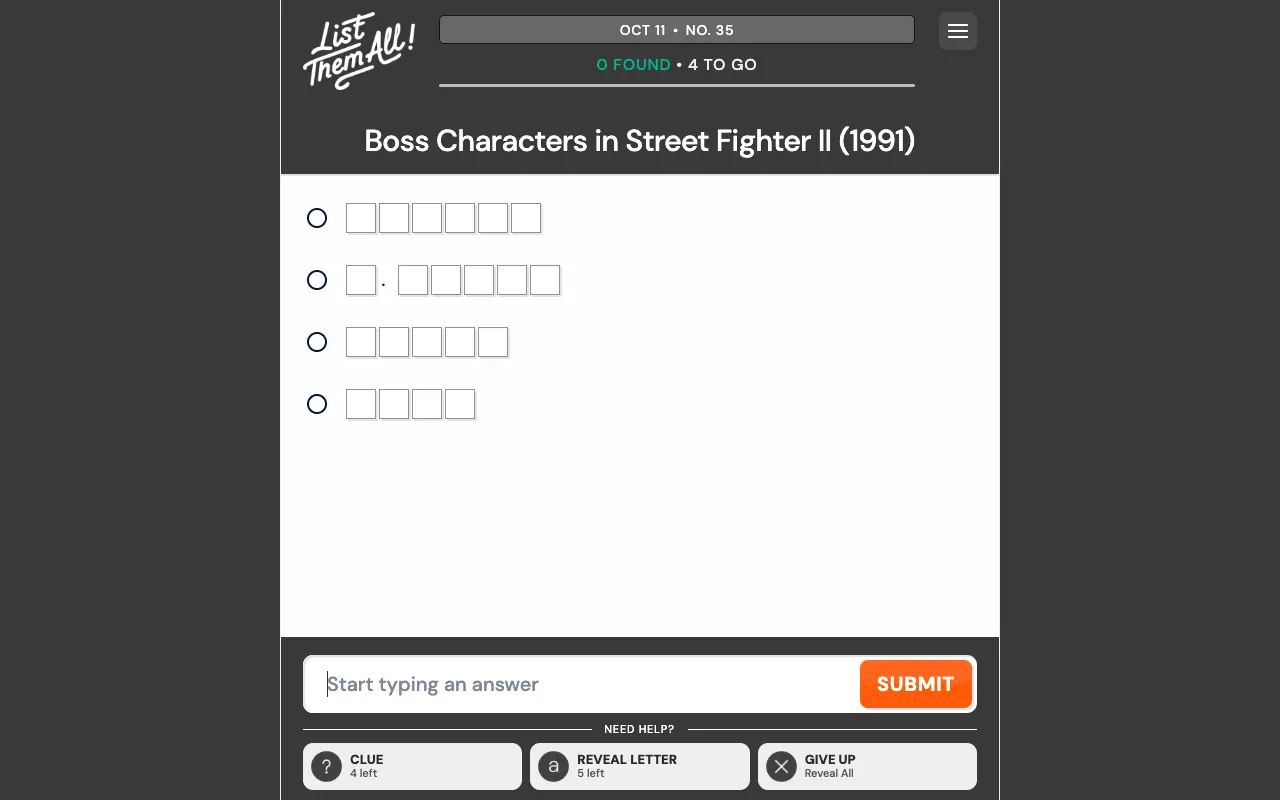This screenshot has height=800, width=1280.
Task: Select the first answer's circle marker
Action: 317,218
